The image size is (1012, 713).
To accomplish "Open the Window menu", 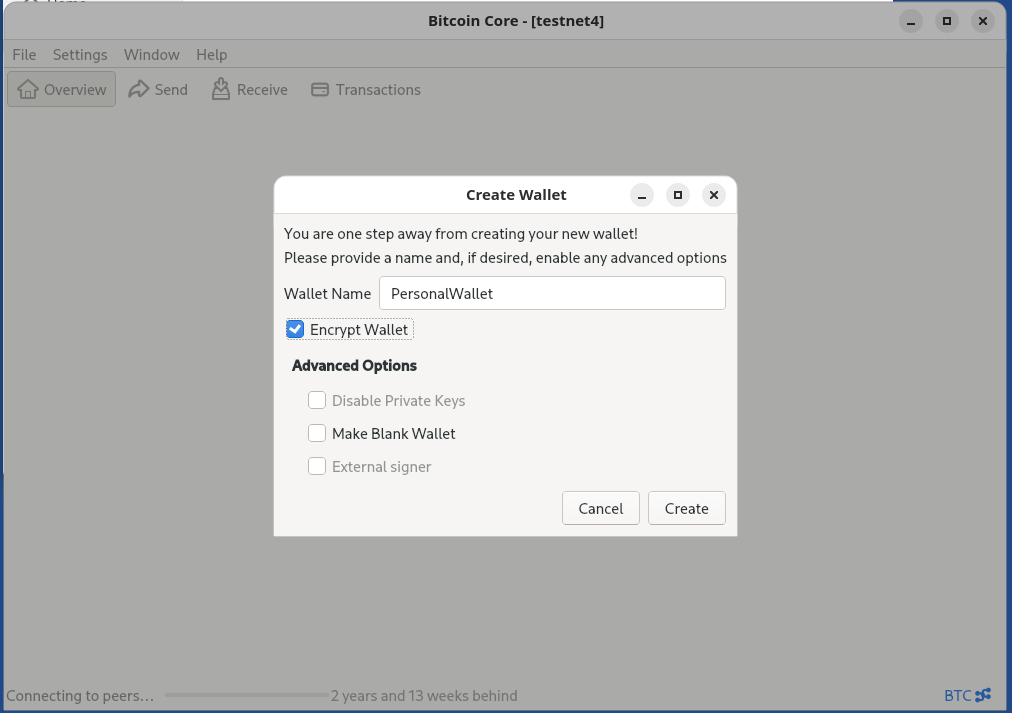I will (152, 55).
